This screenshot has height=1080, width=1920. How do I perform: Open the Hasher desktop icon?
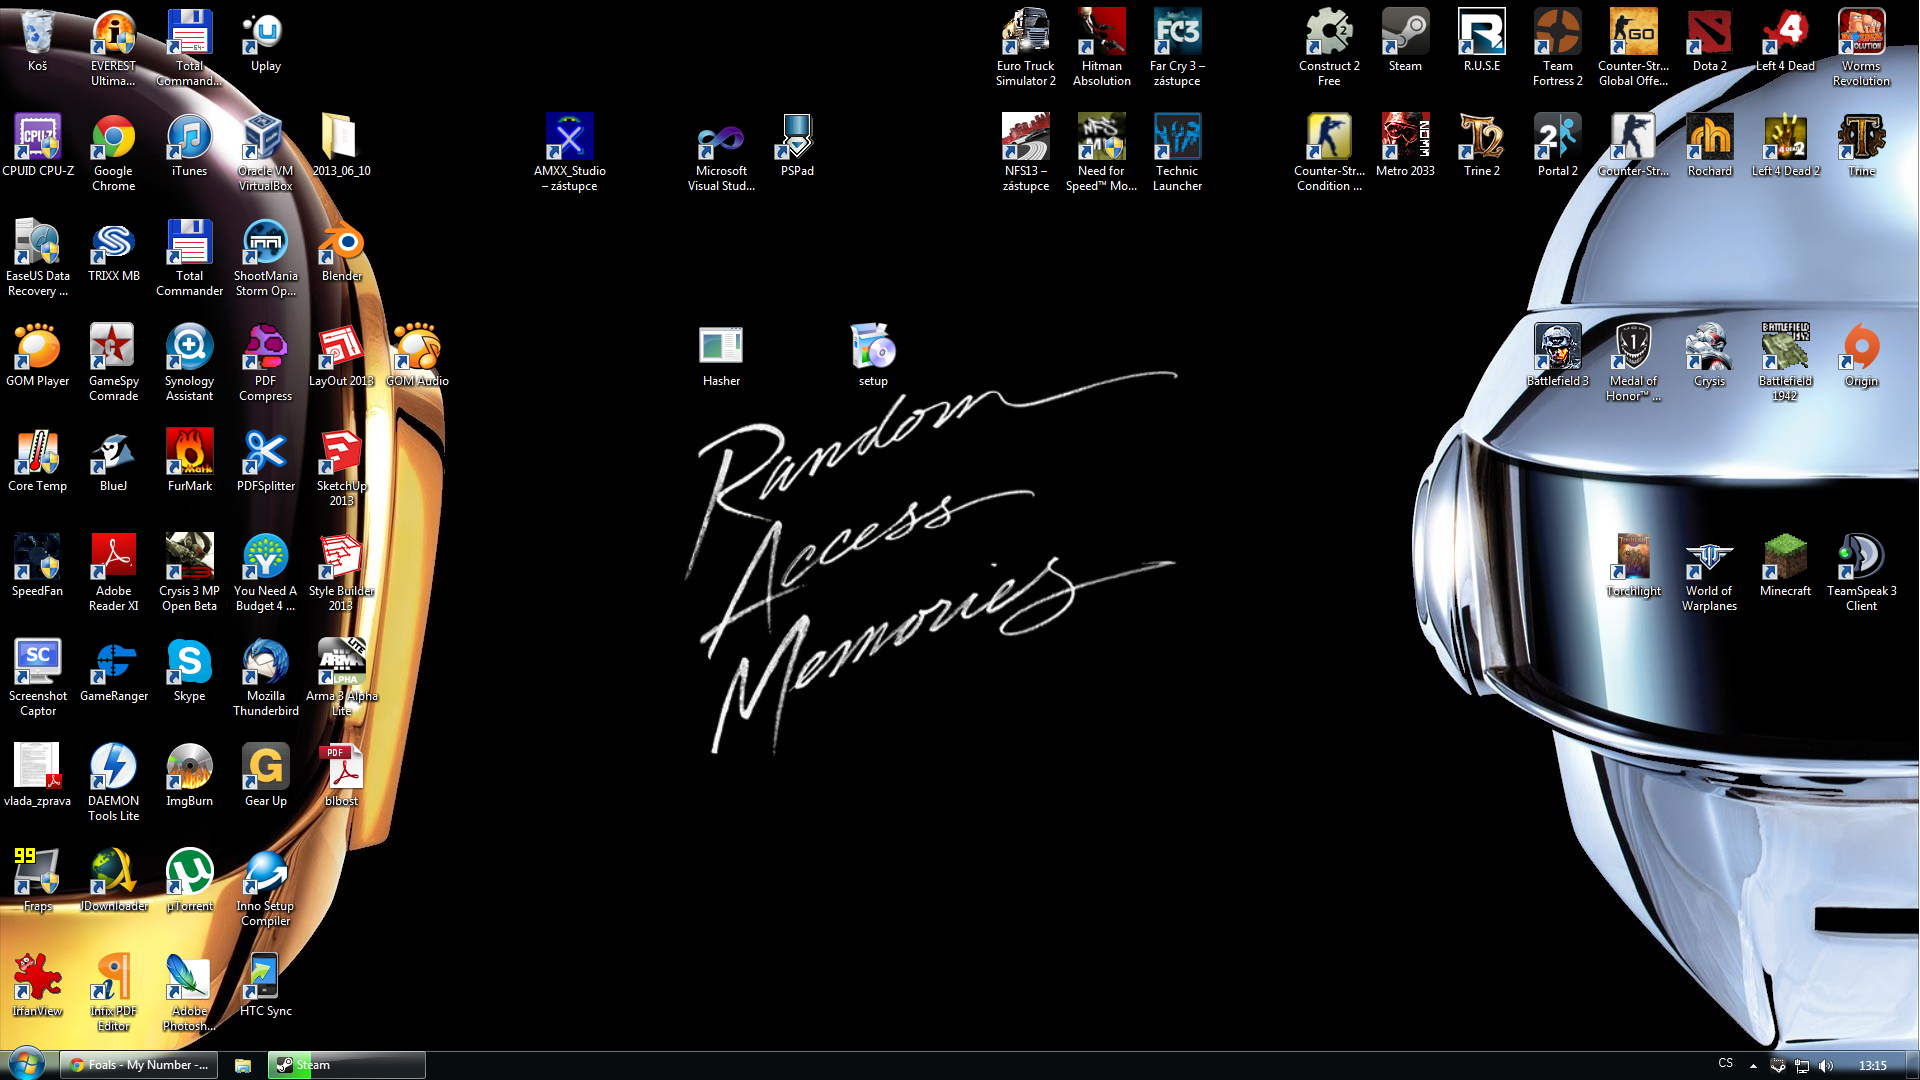[x=721, y=356]
